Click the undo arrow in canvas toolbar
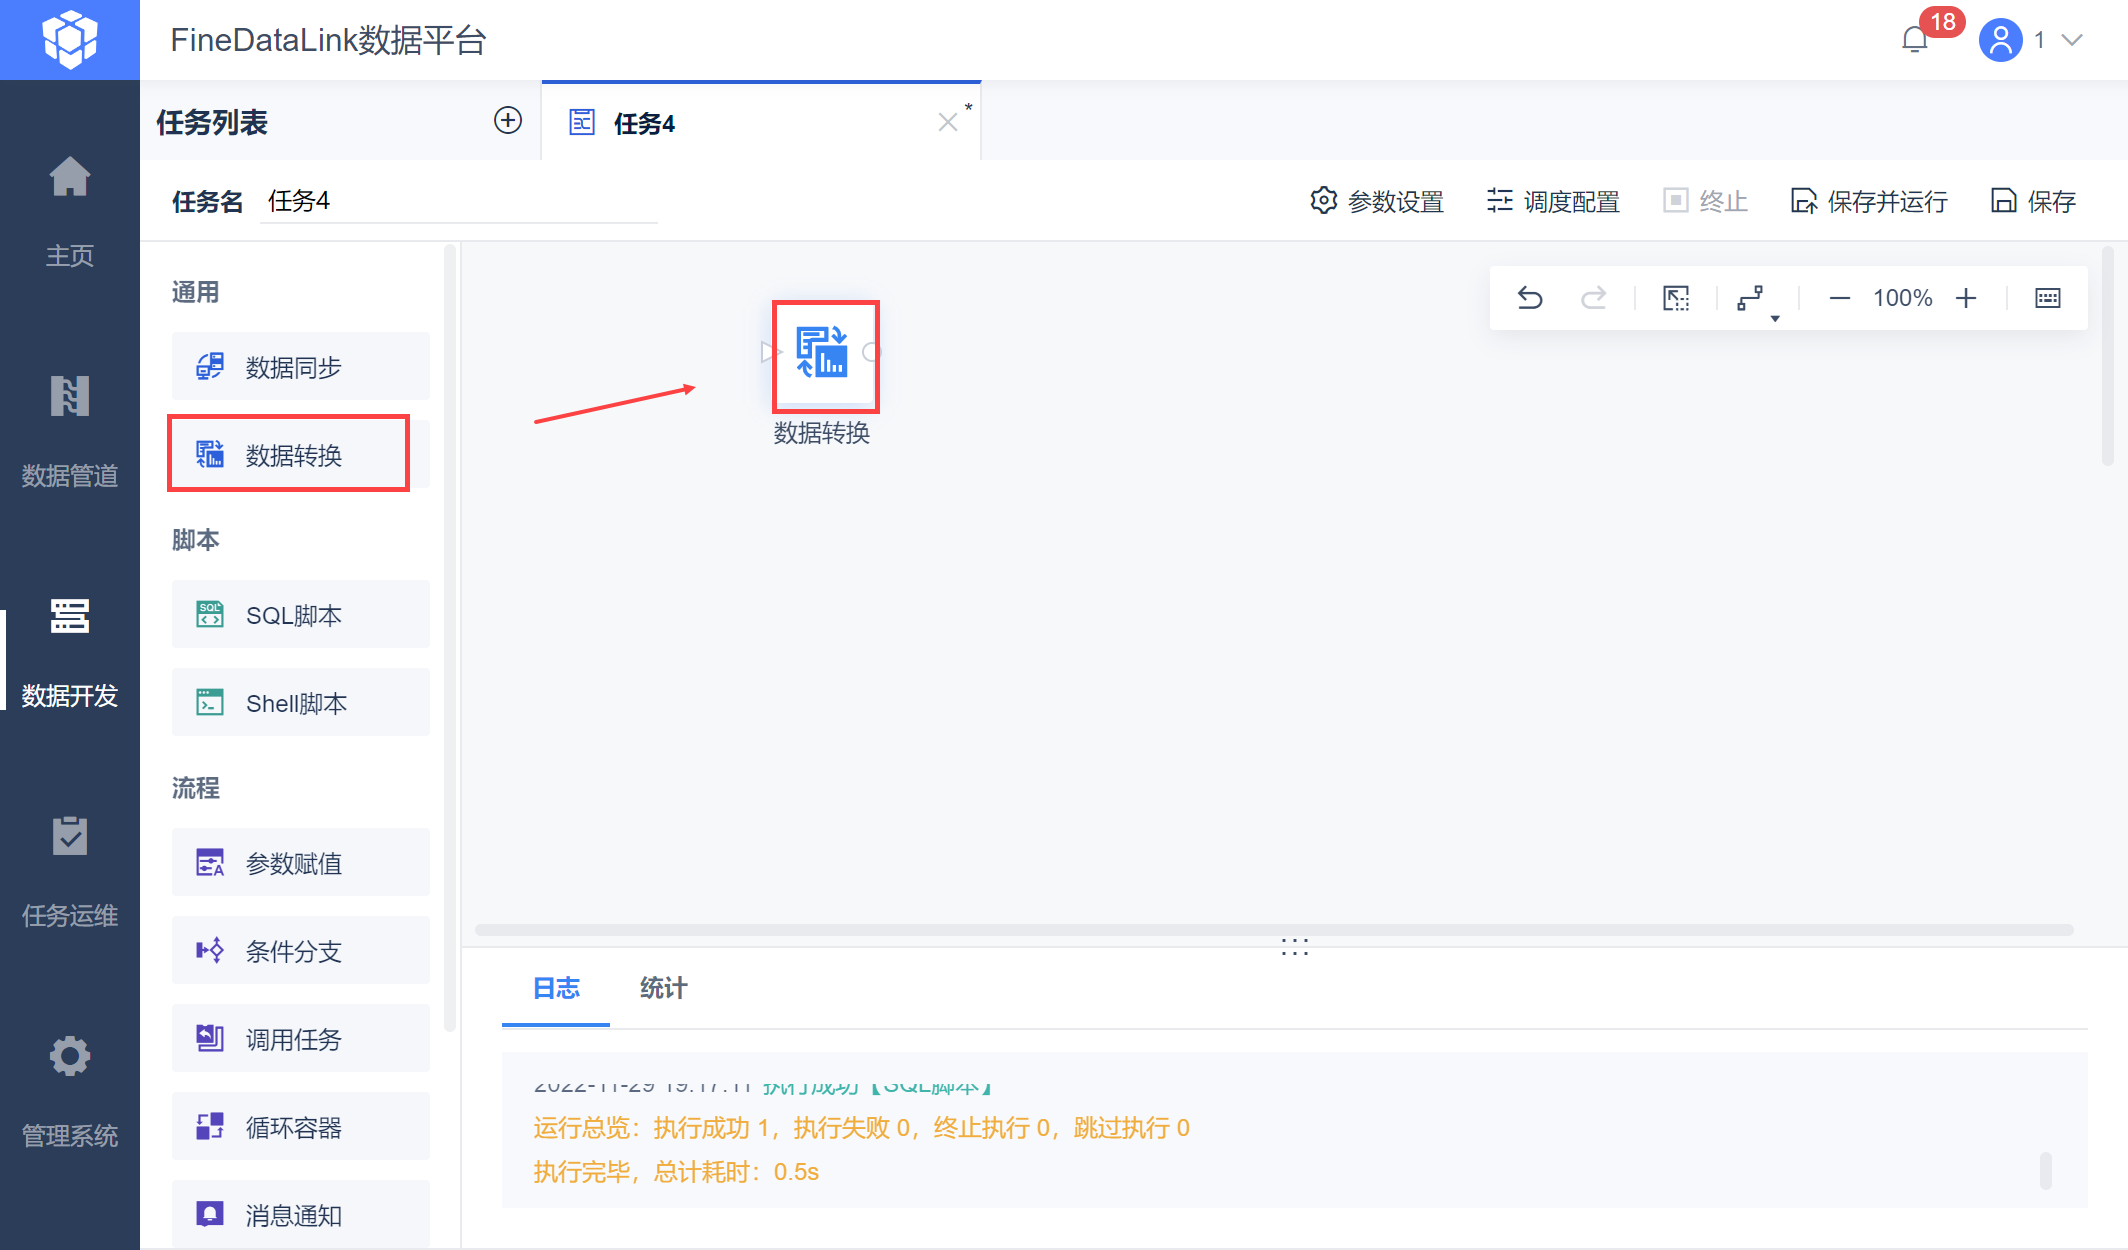 [1530, 298]
